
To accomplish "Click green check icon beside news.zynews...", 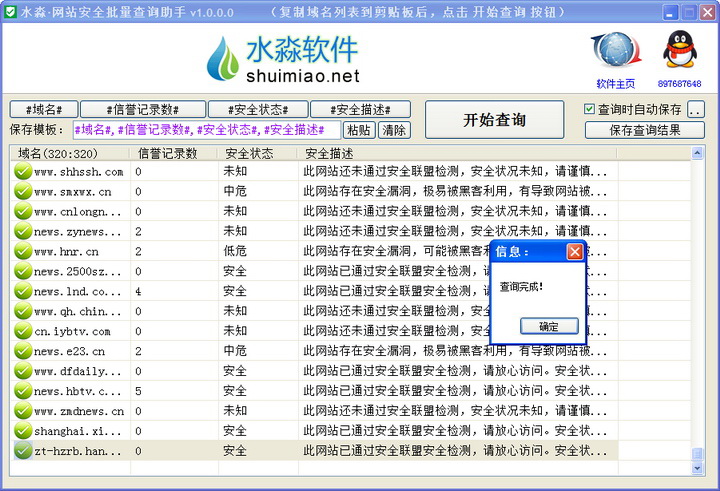I will (x=23, y=231).
